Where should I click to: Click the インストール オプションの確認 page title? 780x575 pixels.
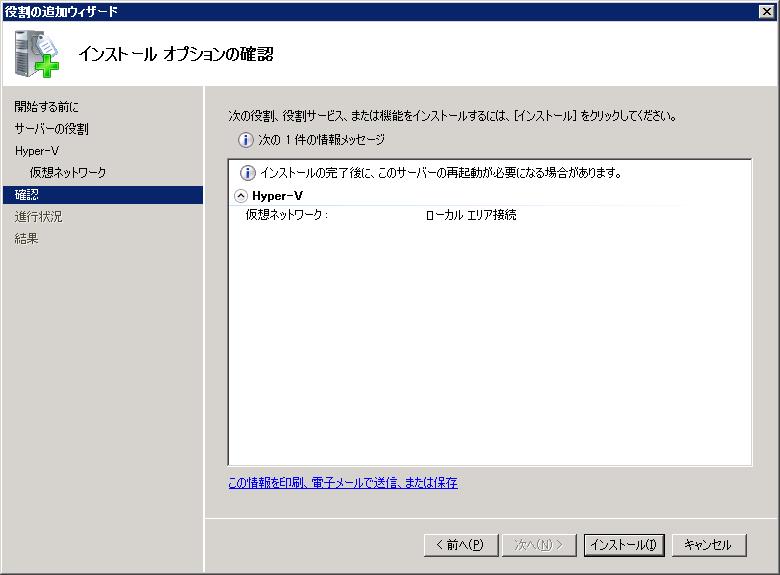coord(176,54)
